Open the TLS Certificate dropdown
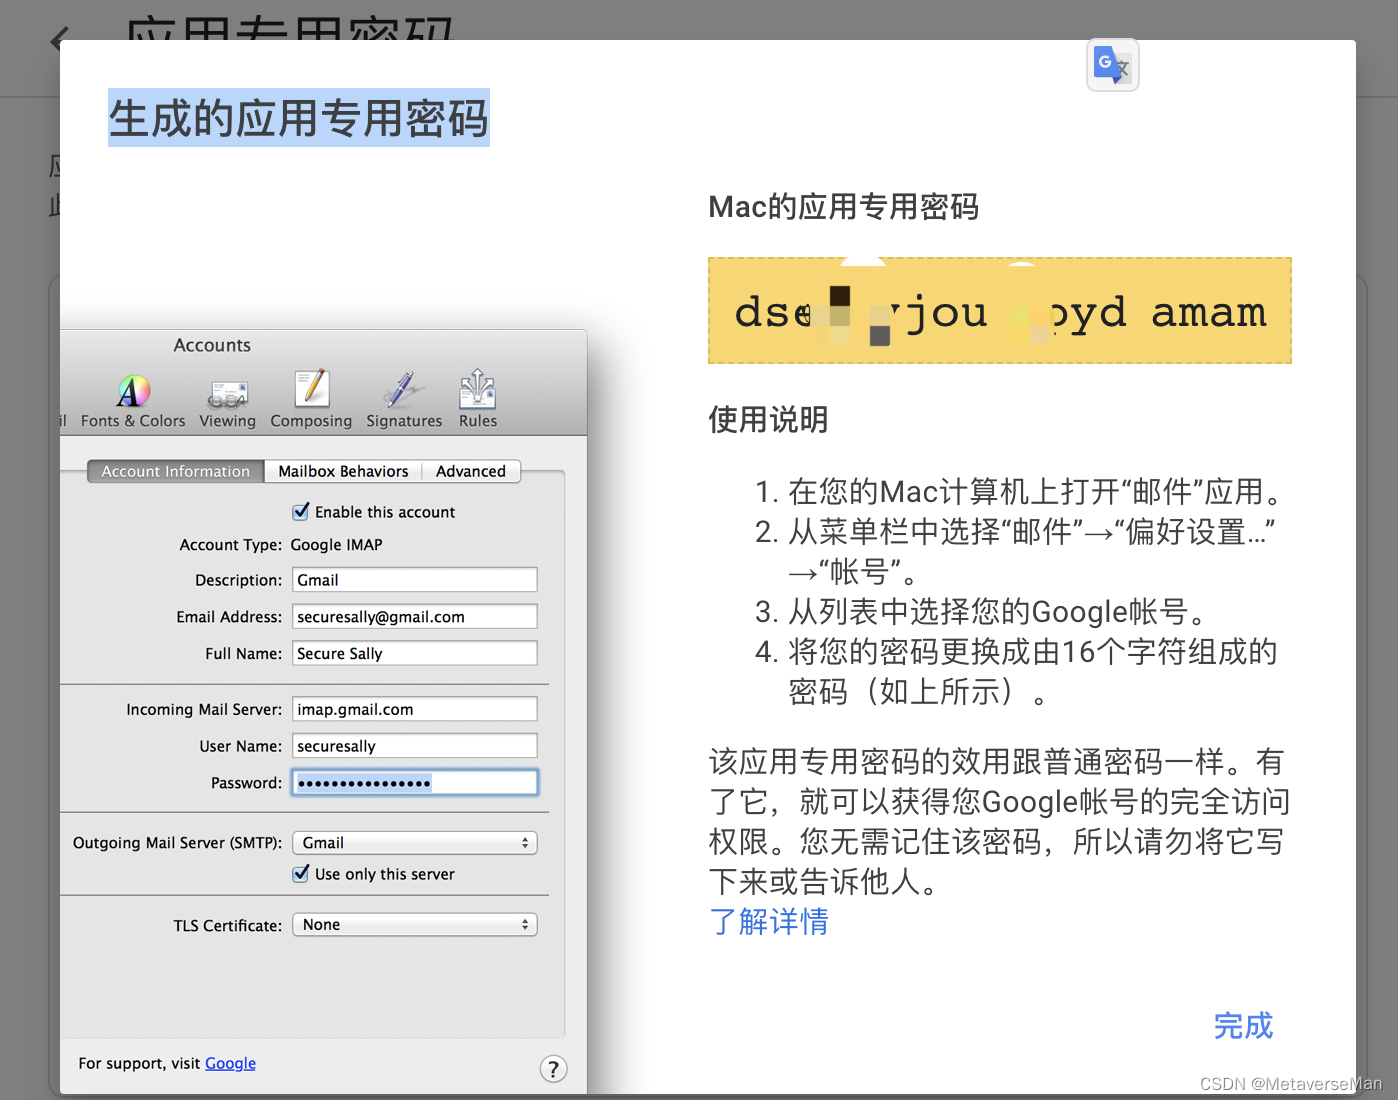The image size is (1398, 1100). click(414, 924)
